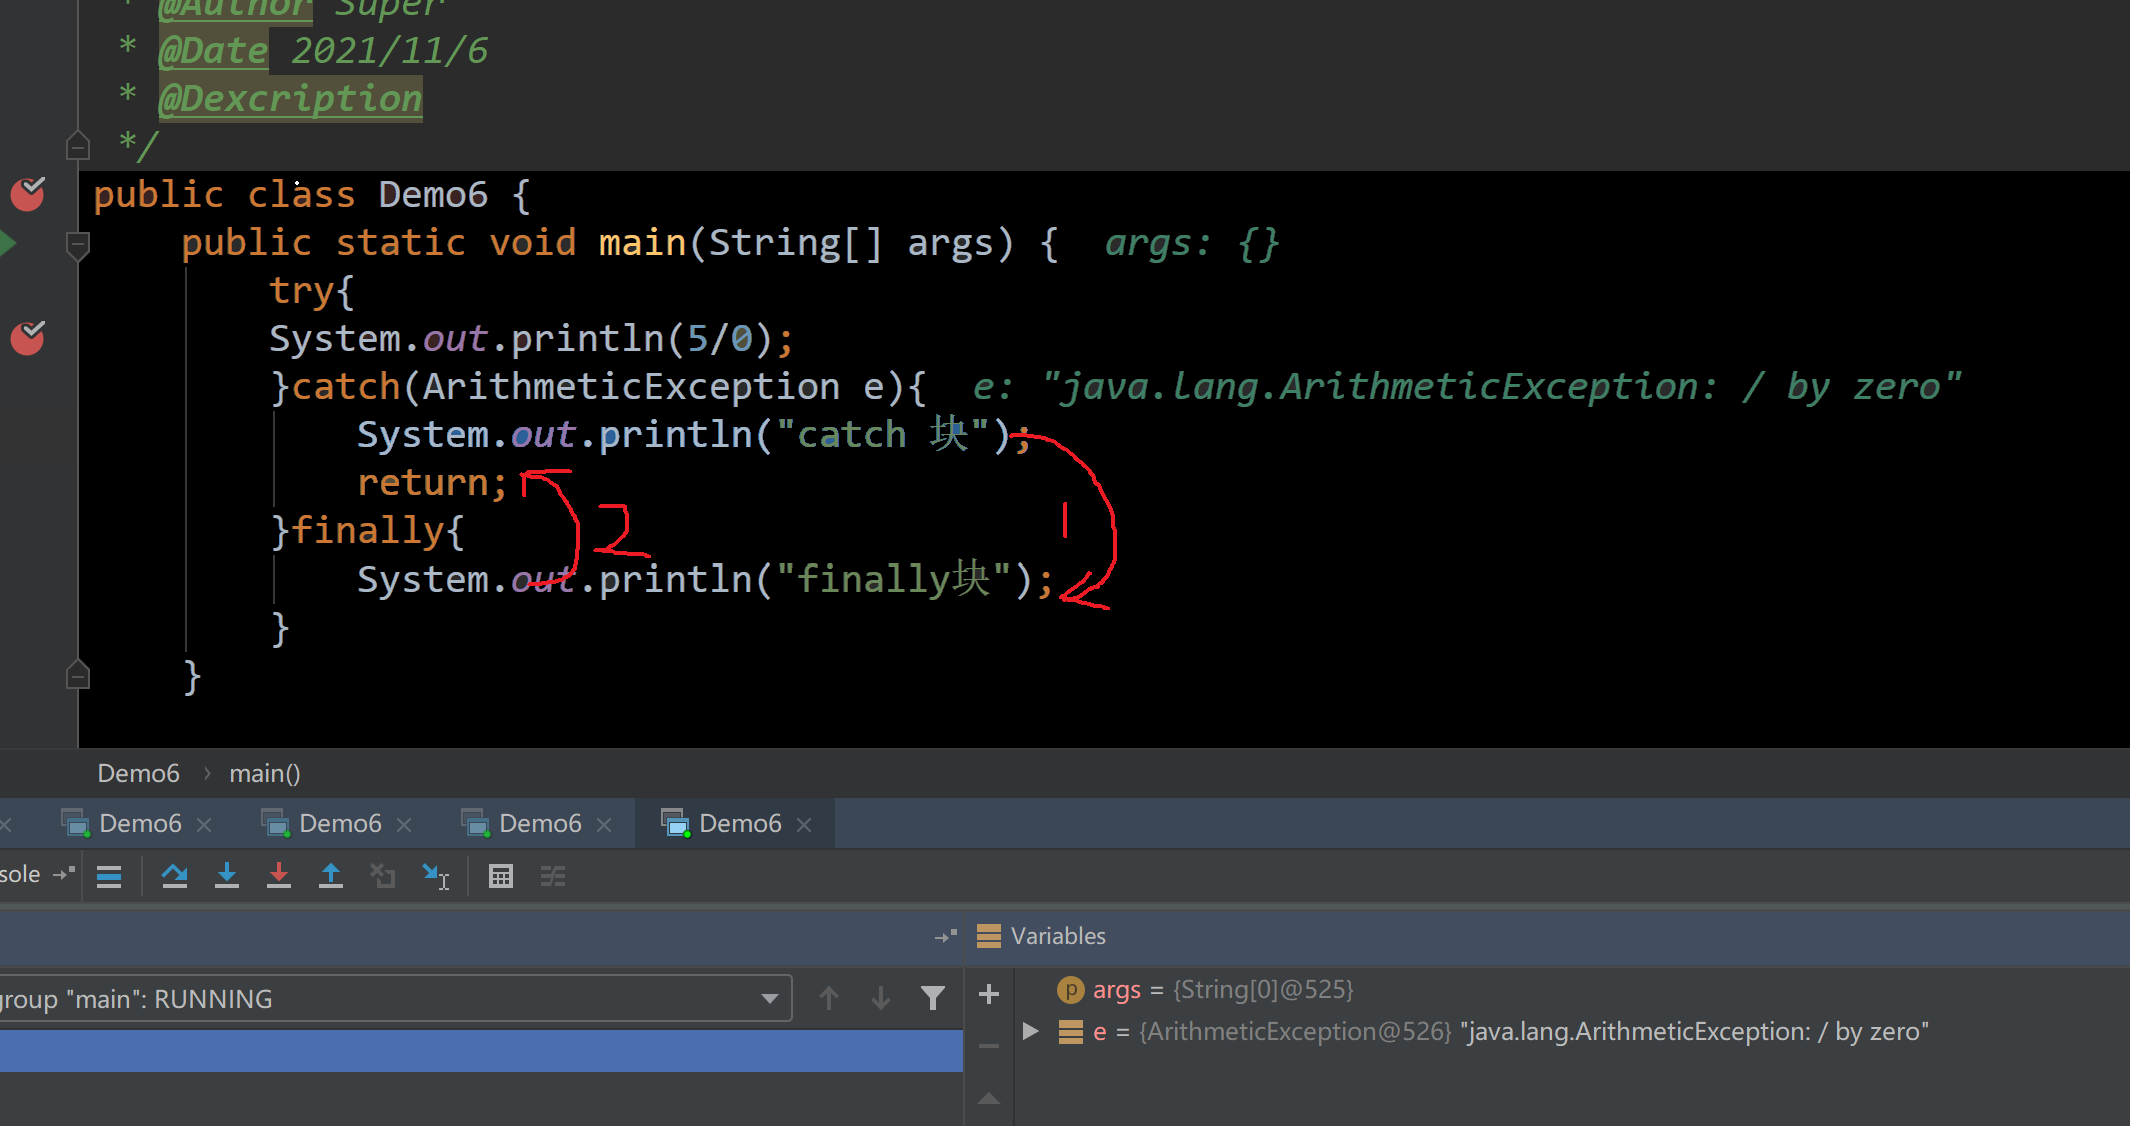
Task: Open the Evaluate Expression calculator icon
Action: point(501,876)
